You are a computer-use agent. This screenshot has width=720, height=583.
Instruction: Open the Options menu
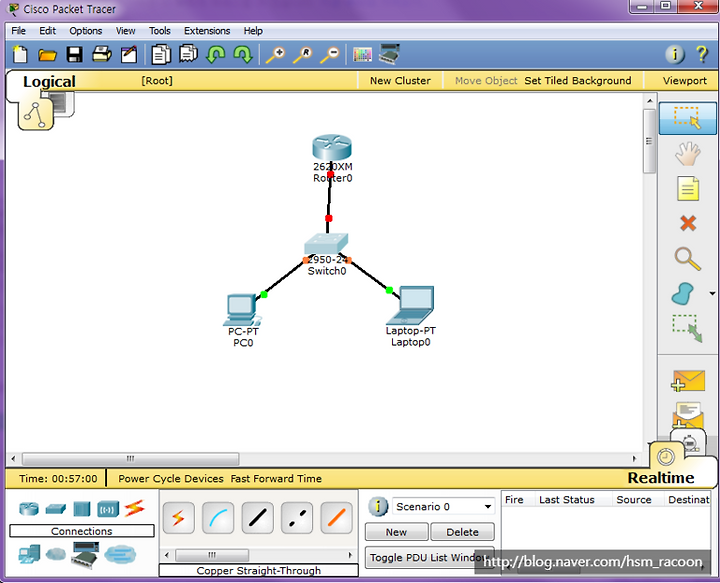pos(85,31)
